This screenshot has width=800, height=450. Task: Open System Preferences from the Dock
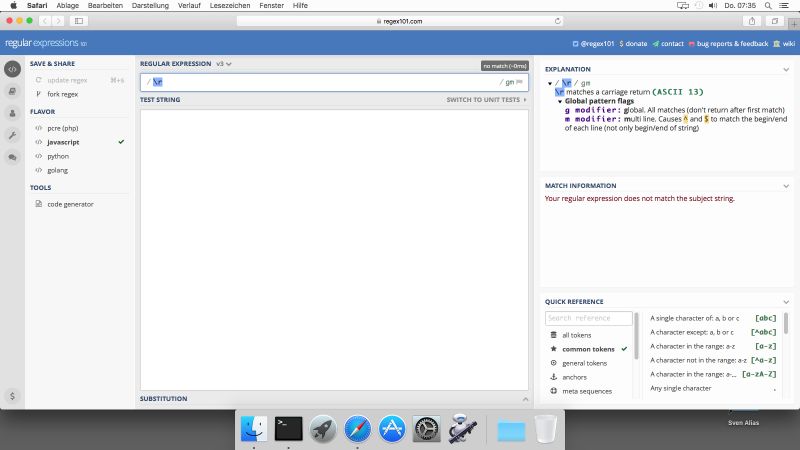tap(427, 429)
